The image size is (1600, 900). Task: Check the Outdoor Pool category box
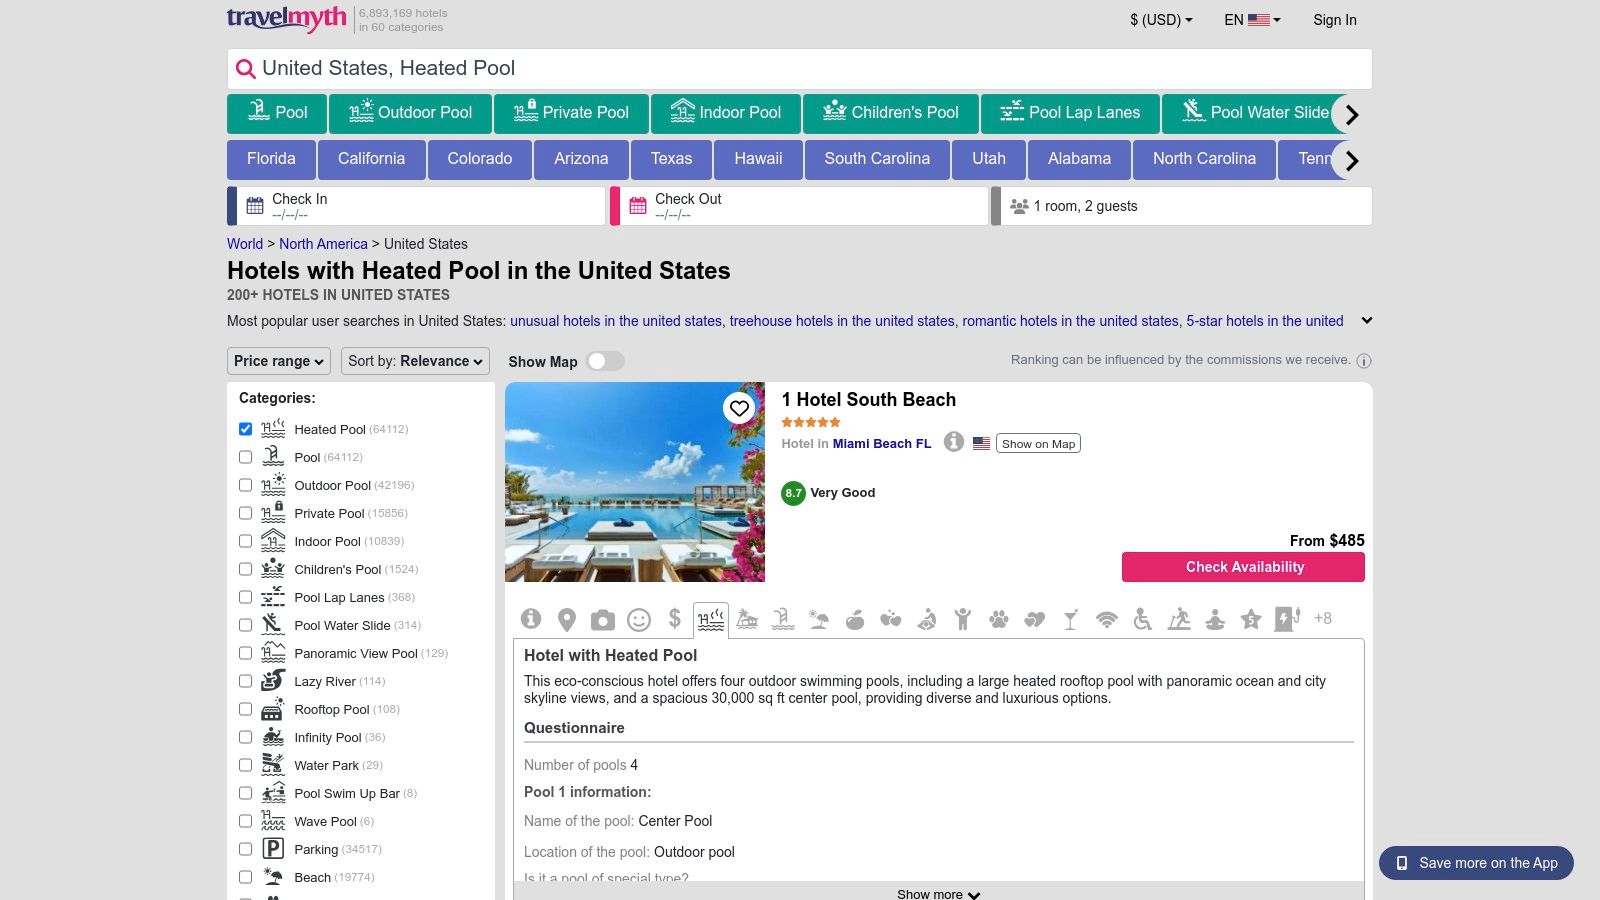point(245,485)
